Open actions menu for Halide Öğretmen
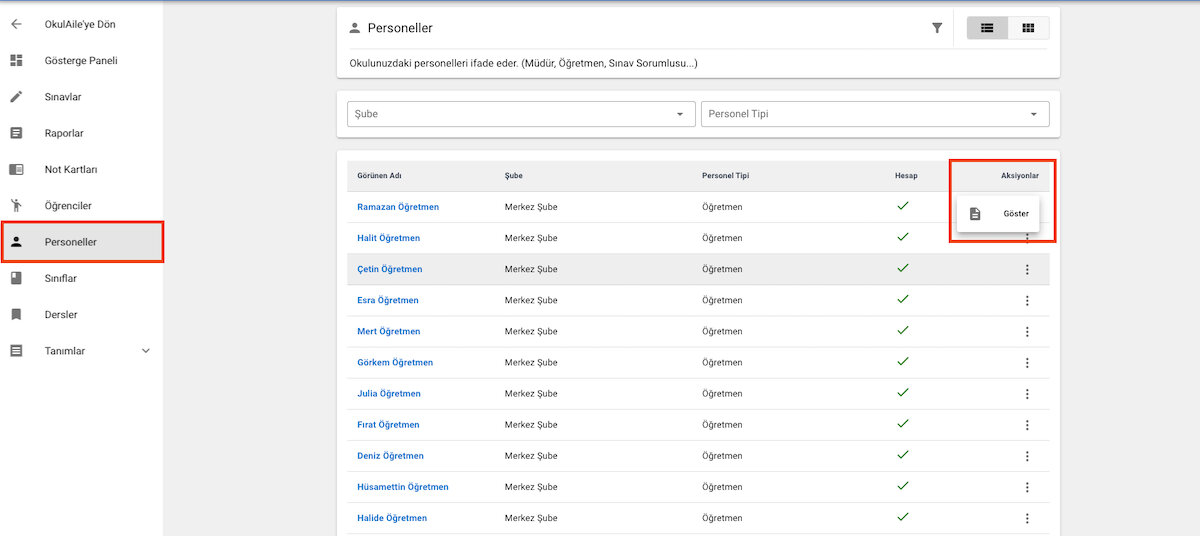This screenshot has height=536, width=1200. coord(1027,518)
